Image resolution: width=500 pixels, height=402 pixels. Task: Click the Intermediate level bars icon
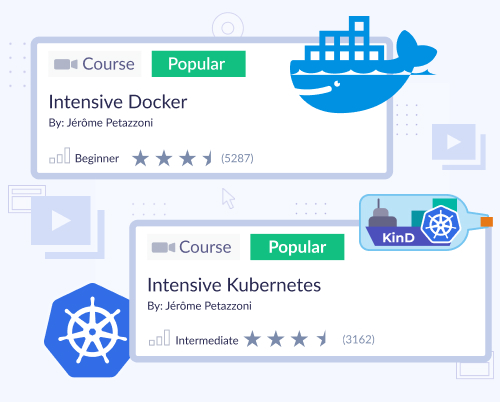click(x=159, y=338)
